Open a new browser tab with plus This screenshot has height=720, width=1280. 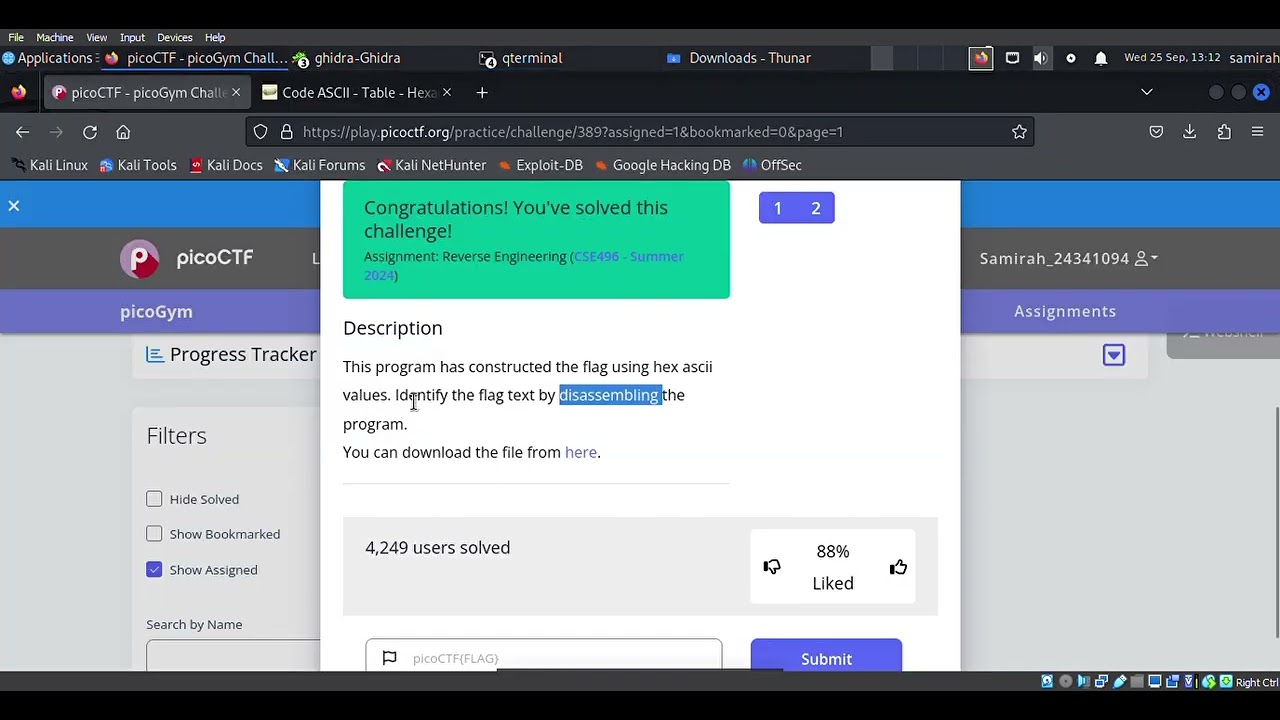[482, 93]
